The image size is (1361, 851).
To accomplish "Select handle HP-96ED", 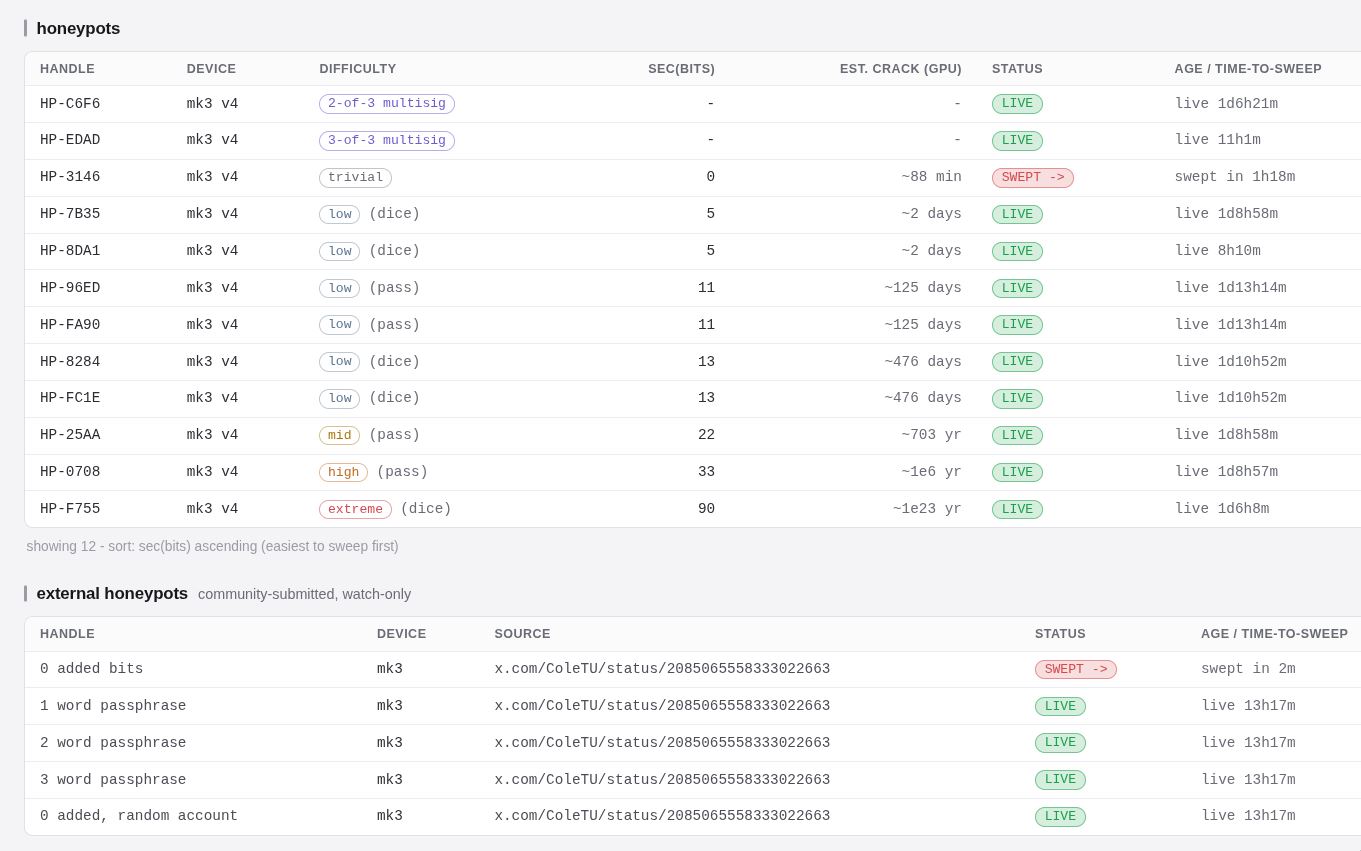I will click(x=70, y=288).
